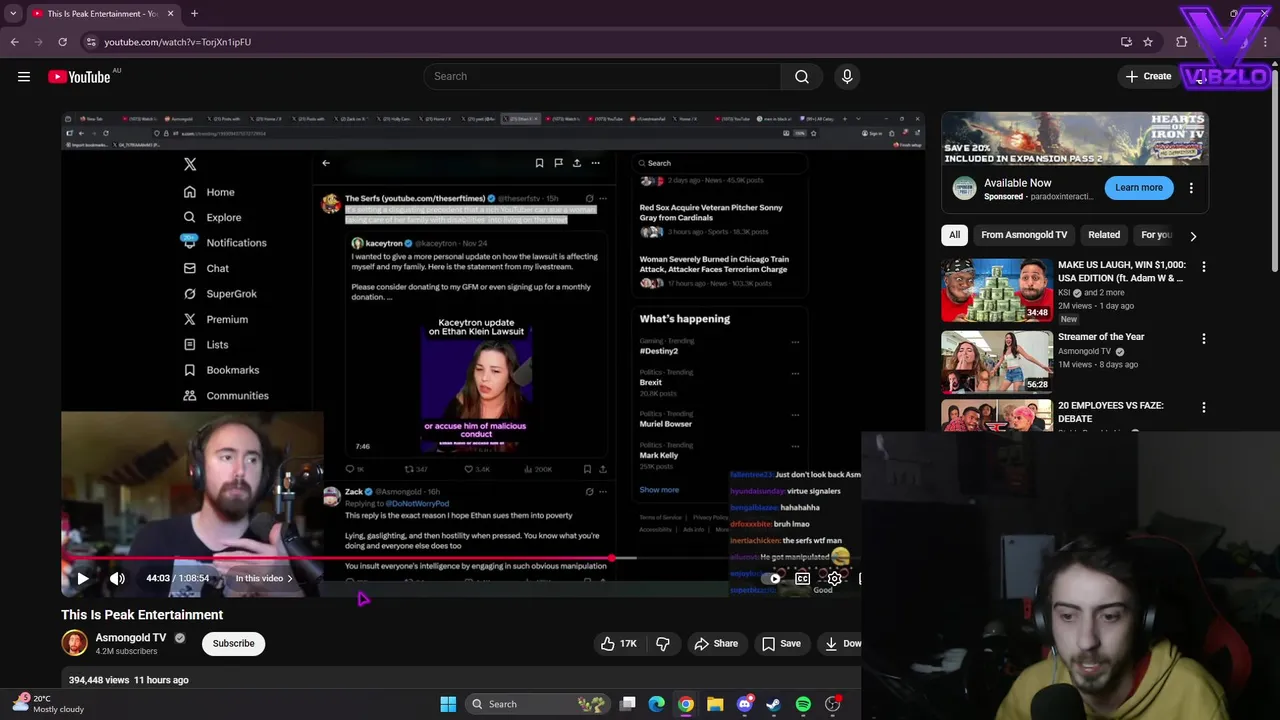Open the Chrome extensions puzzle icon
Screen dimensions: 1280x720
point(1182,42)
